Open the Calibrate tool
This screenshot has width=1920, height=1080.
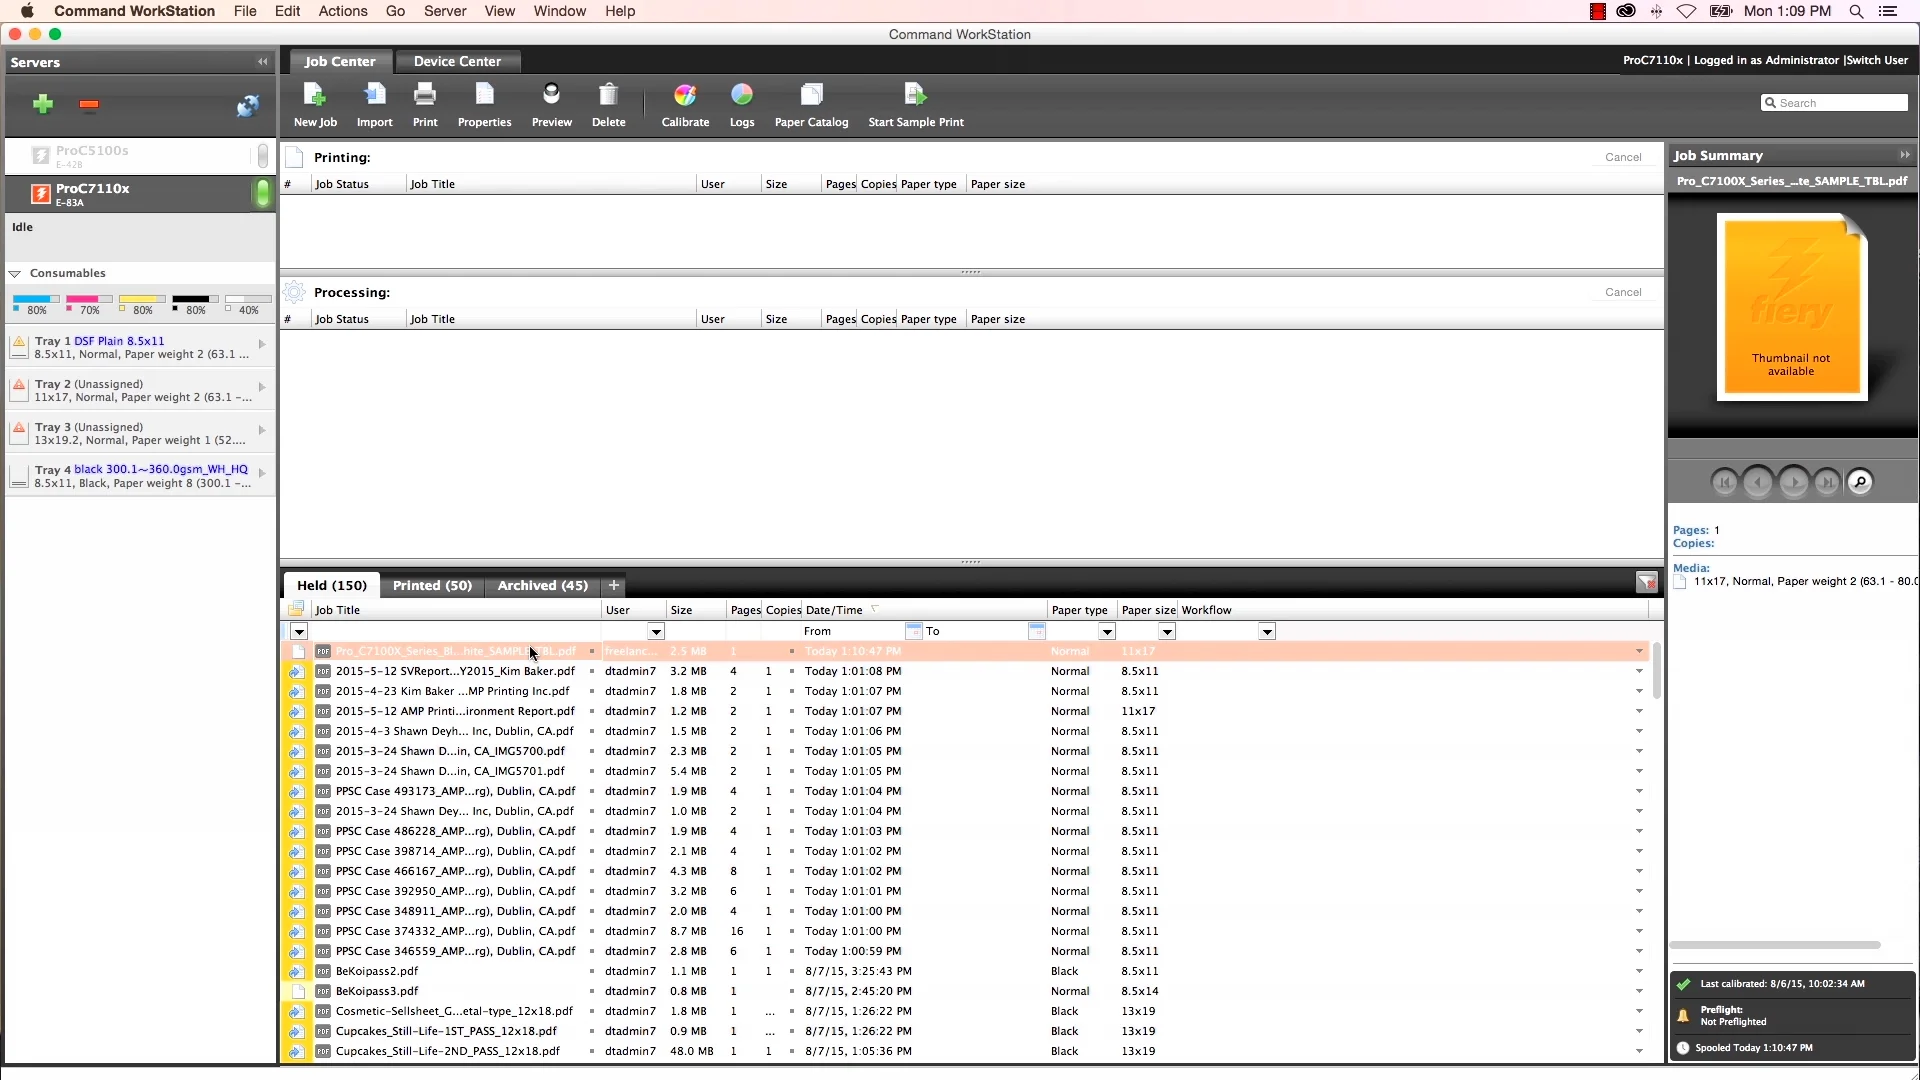tap(685, 96)
